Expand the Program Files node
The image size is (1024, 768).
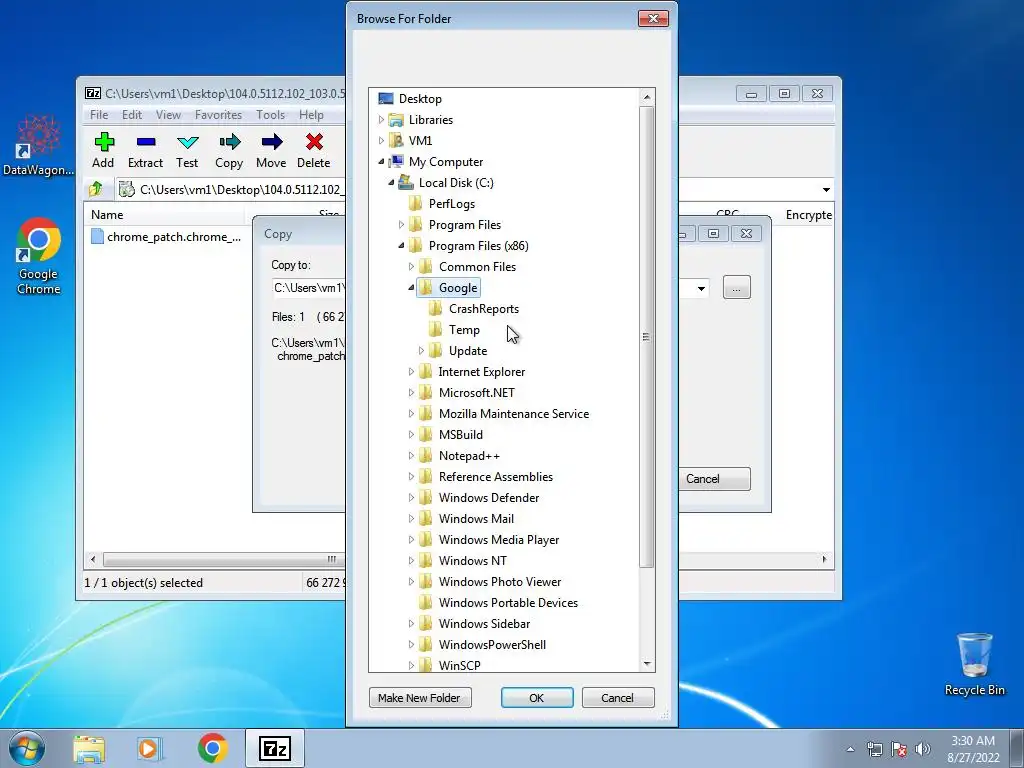(401, 225)
